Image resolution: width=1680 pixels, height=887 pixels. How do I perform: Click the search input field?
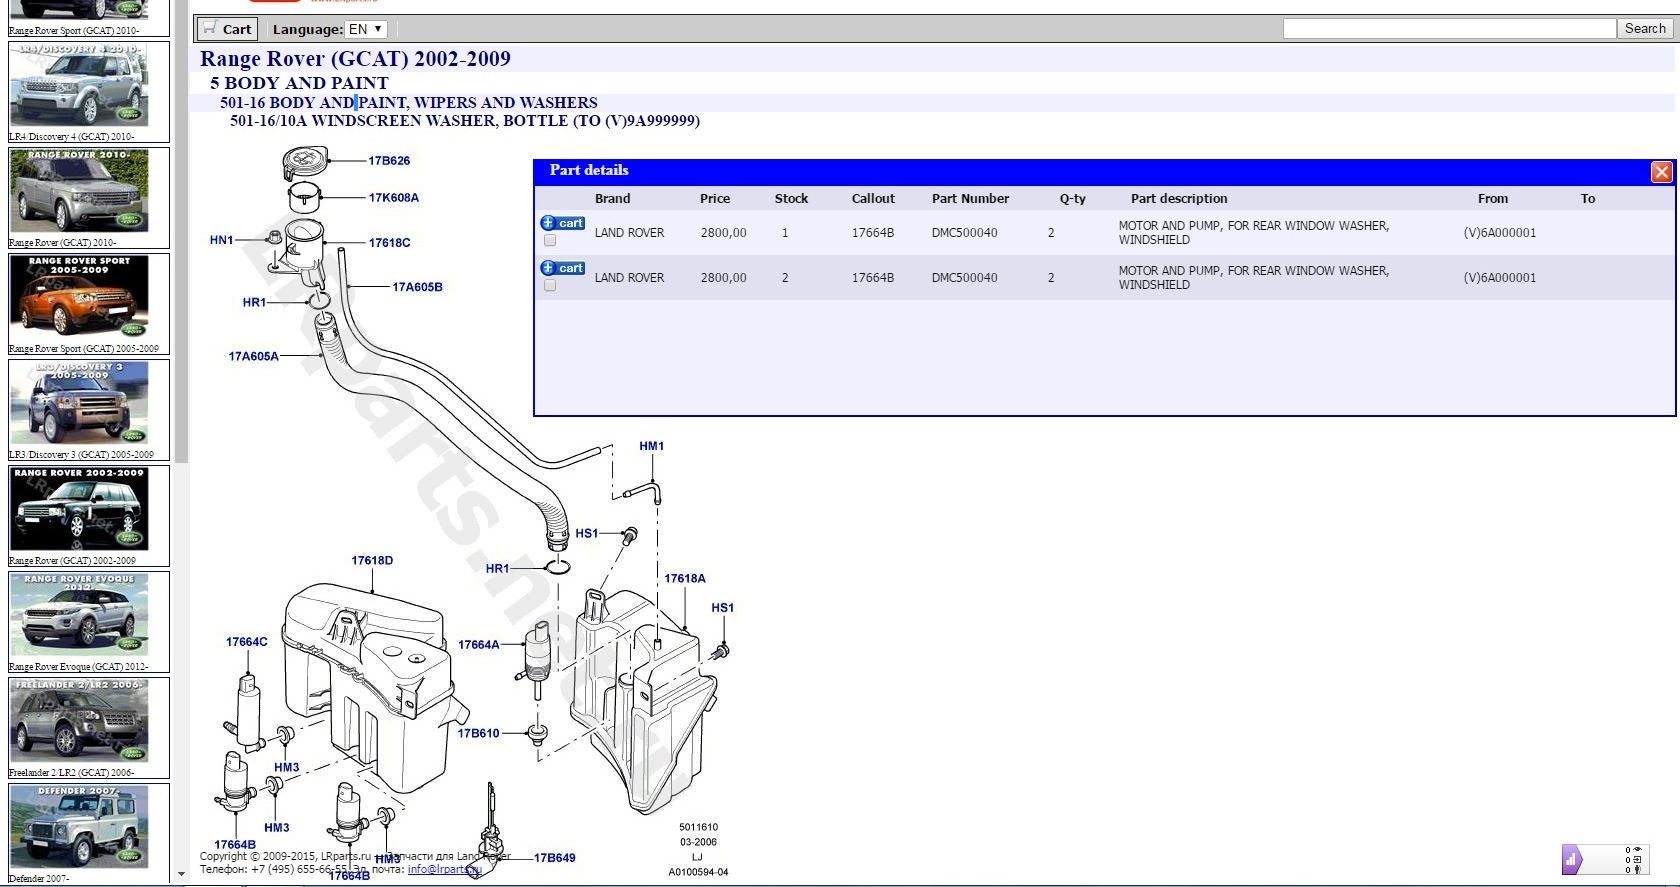click(1449, 29)
